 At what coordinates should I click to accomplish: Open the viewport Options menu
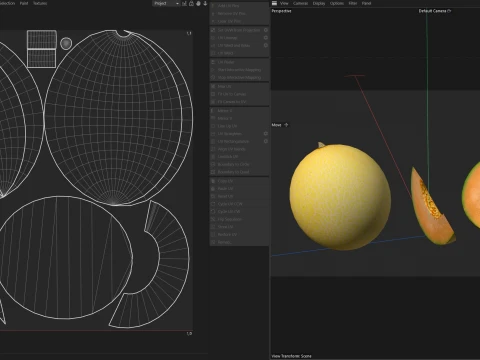click(337, 3)
